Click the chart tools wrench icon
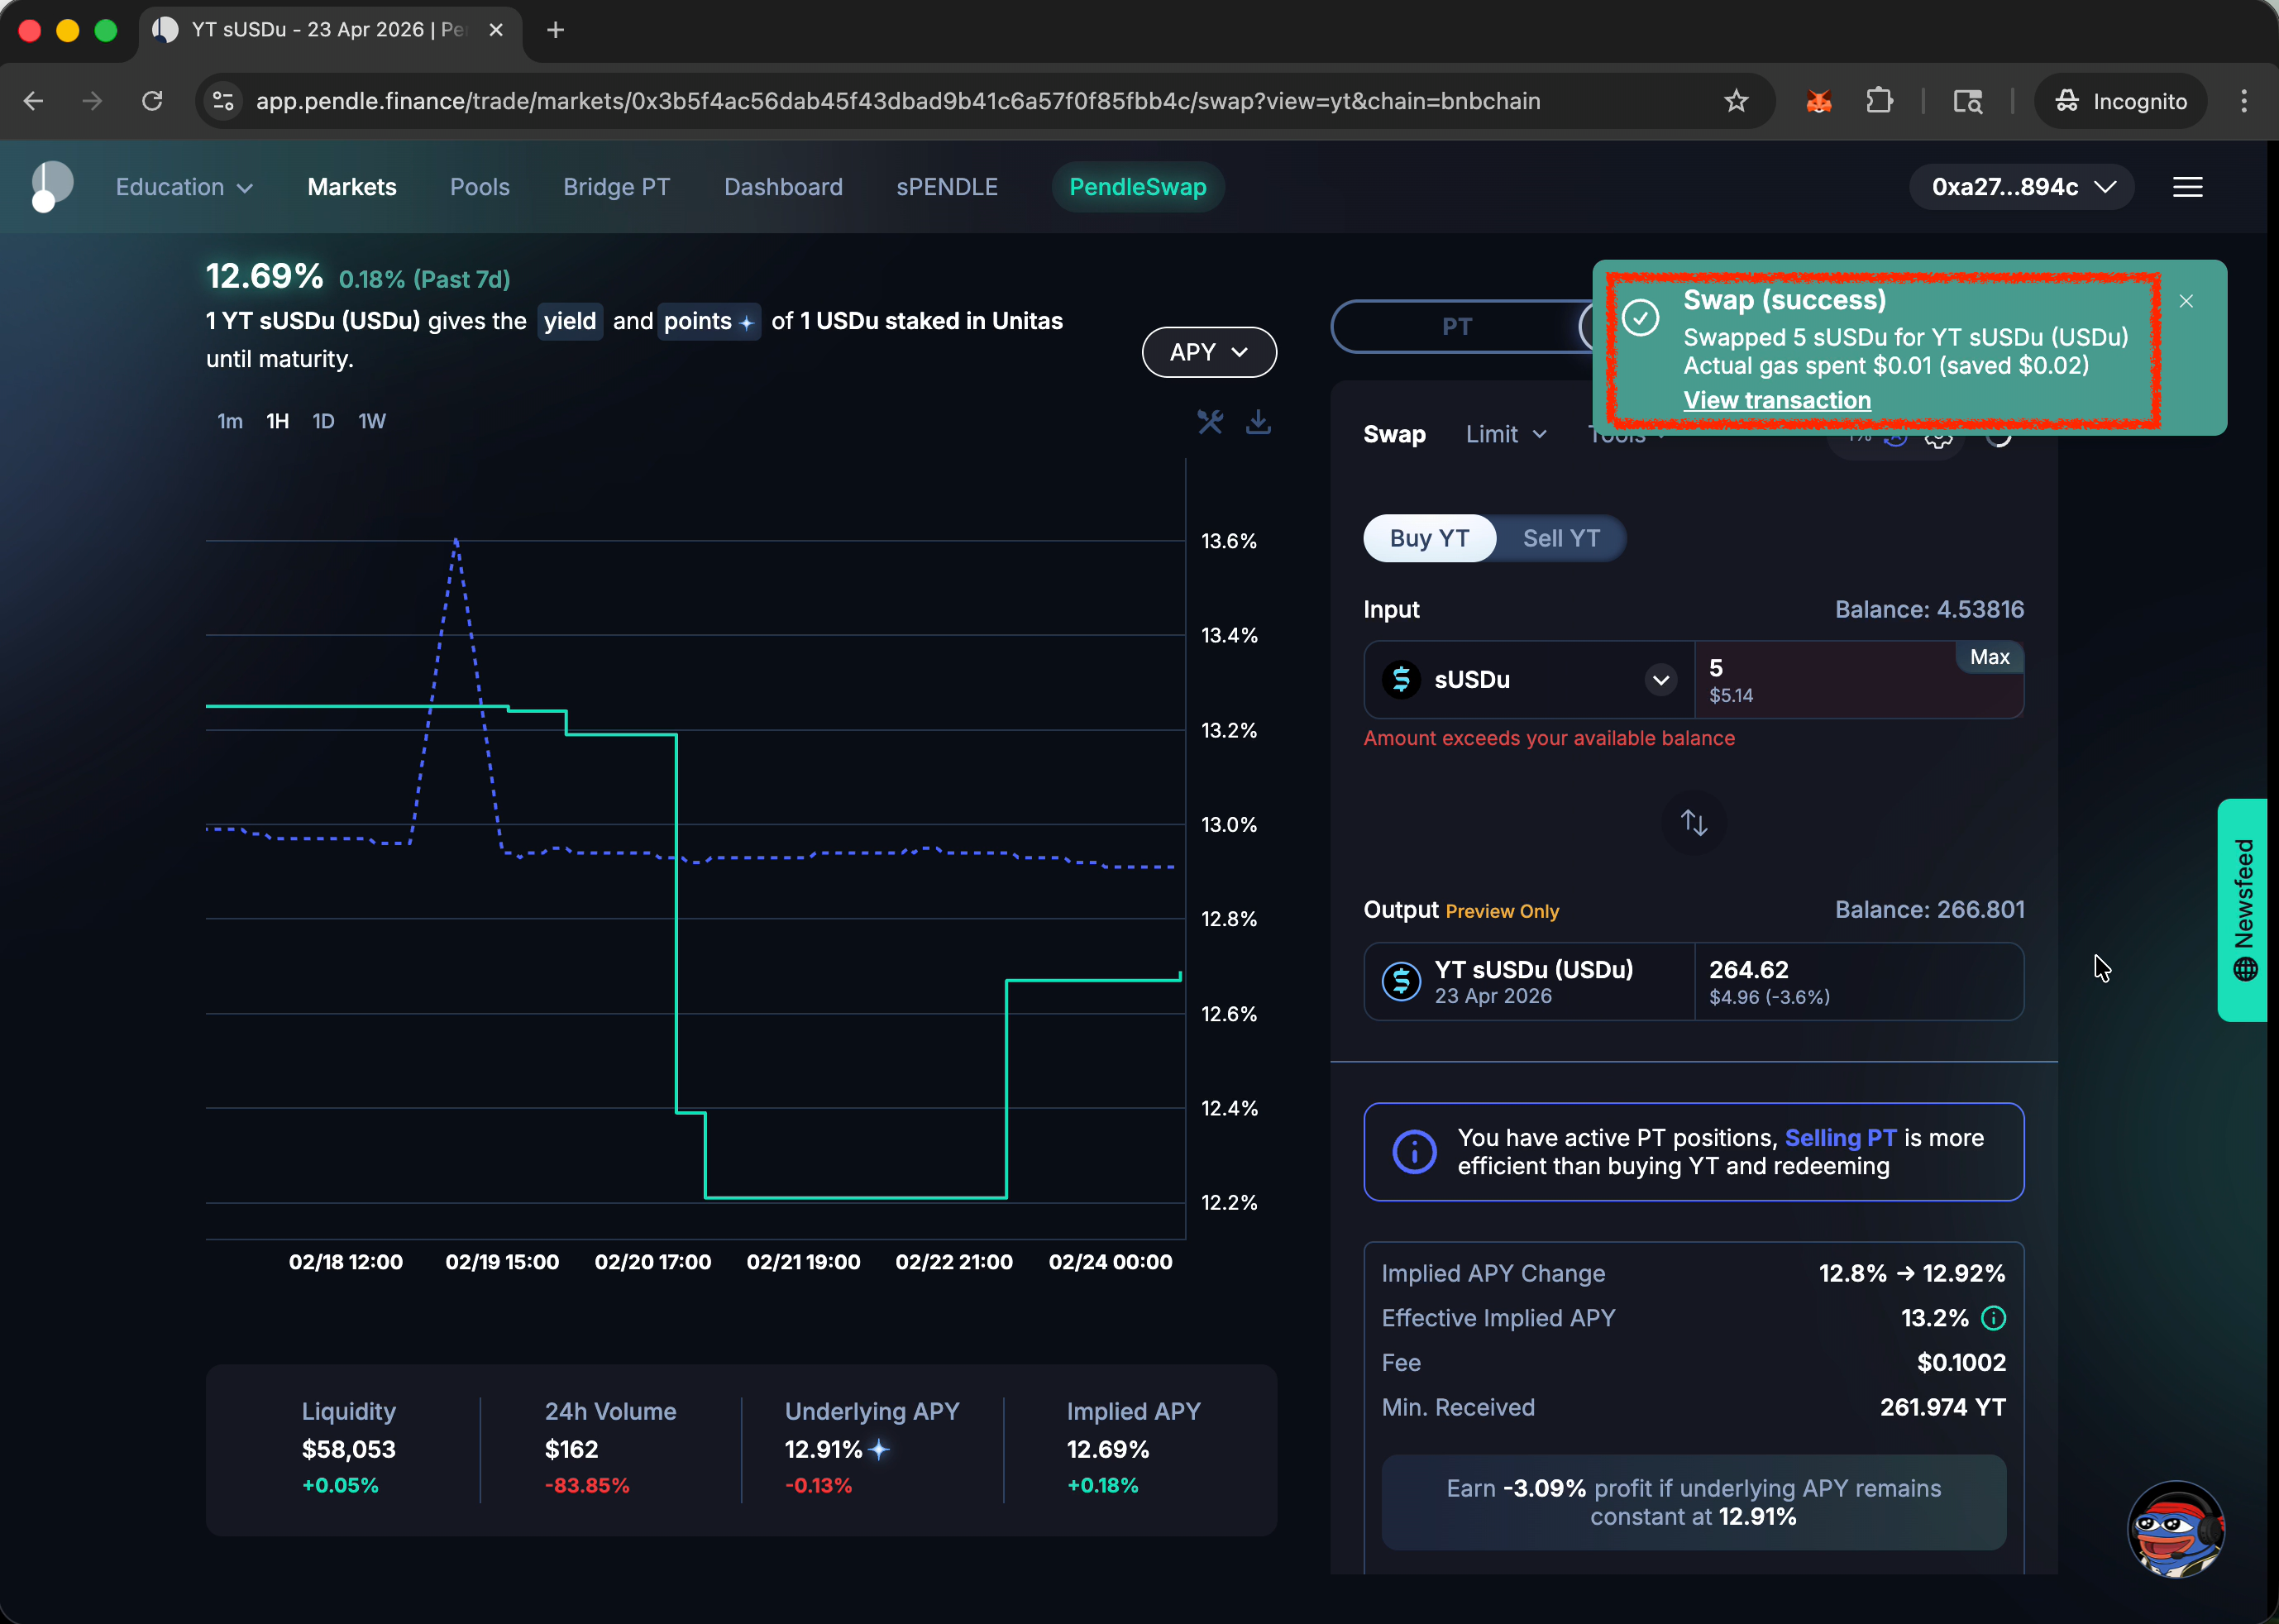Screen dimensions: 2279x1624 [1210, 422]
